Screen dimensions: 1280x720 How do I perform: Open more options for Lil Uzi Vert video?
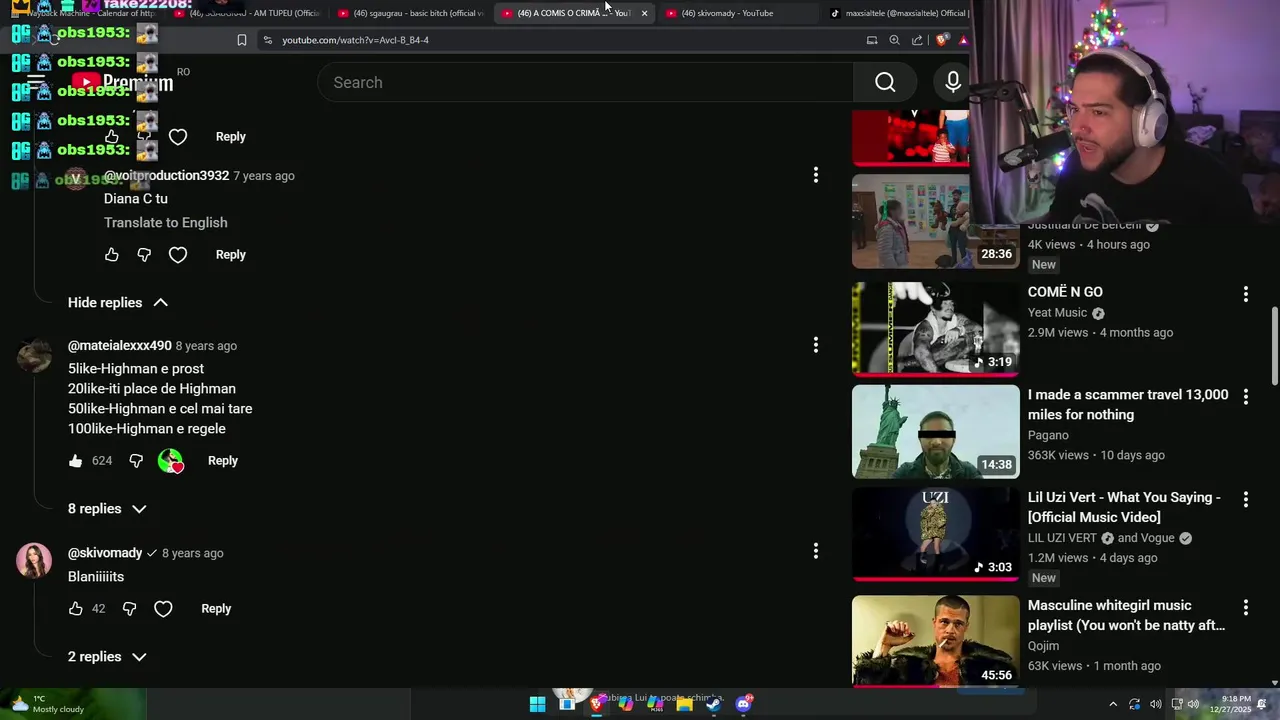pyautogui.click(x=1246, y=499)
